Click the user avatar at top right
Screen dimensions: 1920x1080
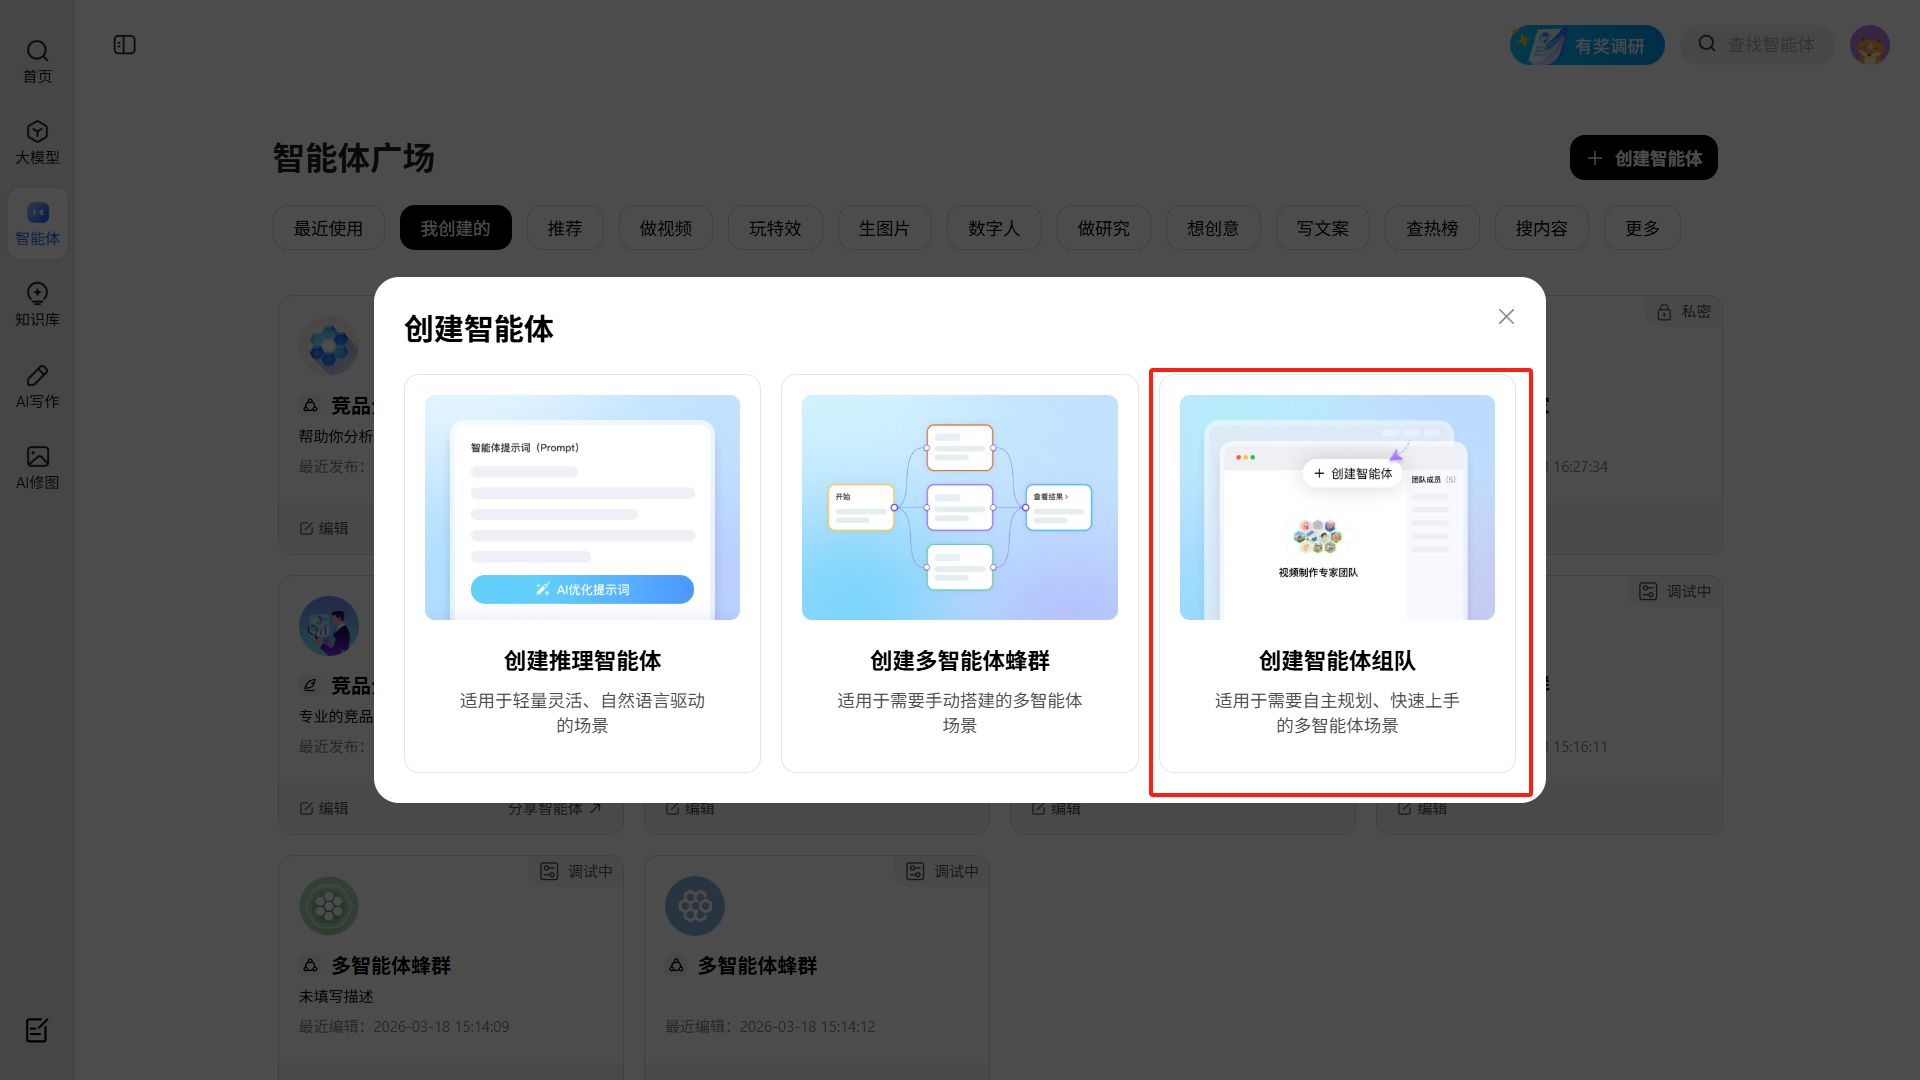click(x=1869, y=45)
